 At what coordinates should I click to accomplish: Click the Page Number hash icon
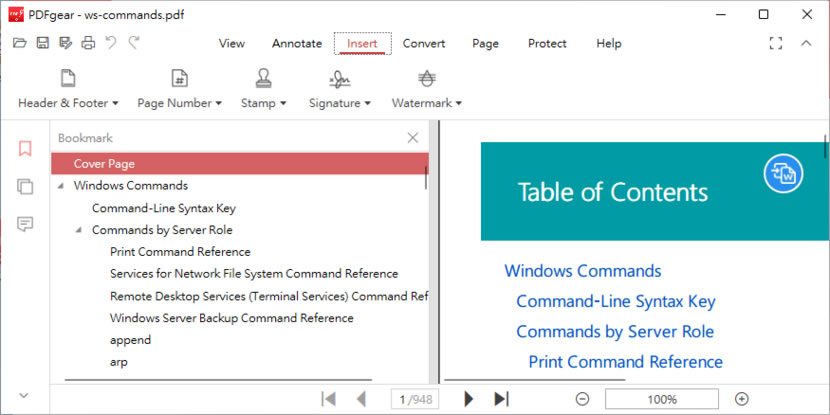[x=179, y=78]
